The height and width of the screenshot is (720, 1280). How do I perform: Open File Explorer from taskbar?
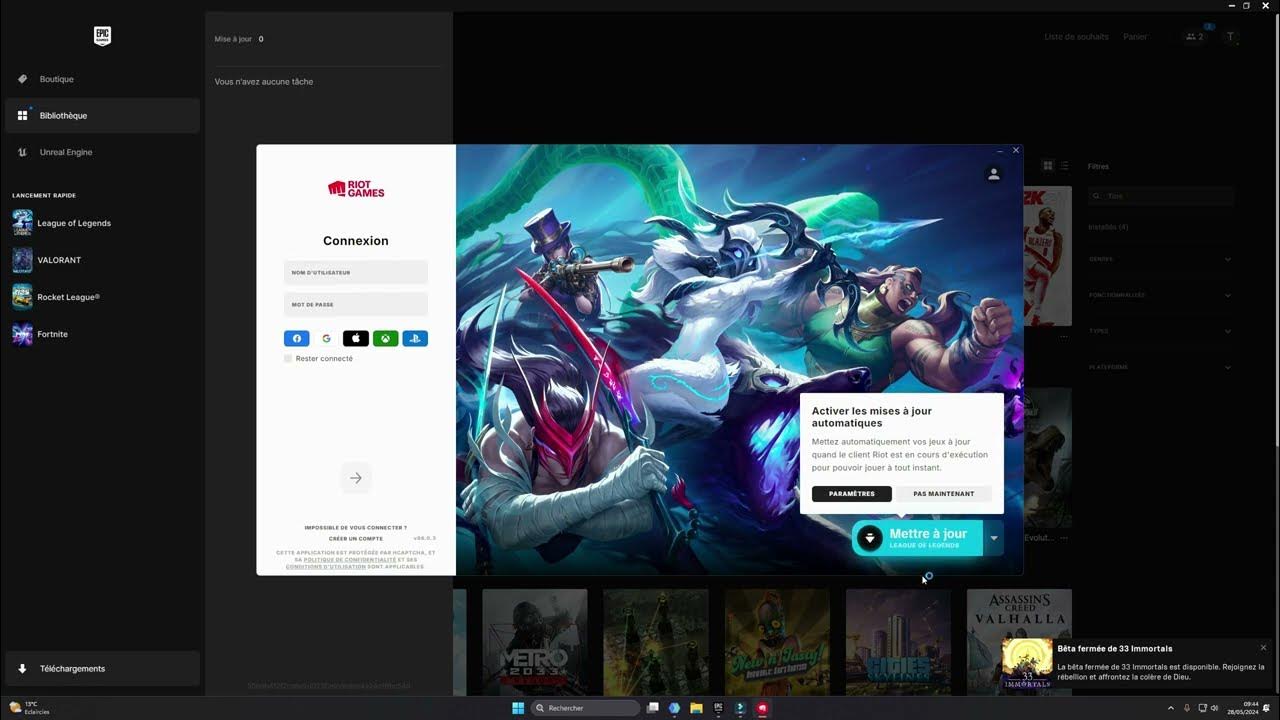[696, 708]
